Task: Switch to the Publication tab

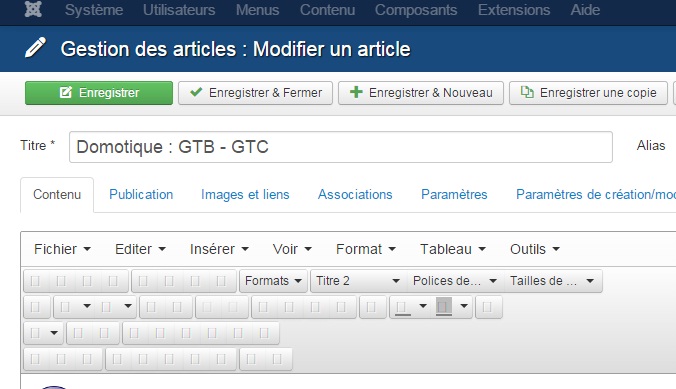Action: click(x=141, y=194)
